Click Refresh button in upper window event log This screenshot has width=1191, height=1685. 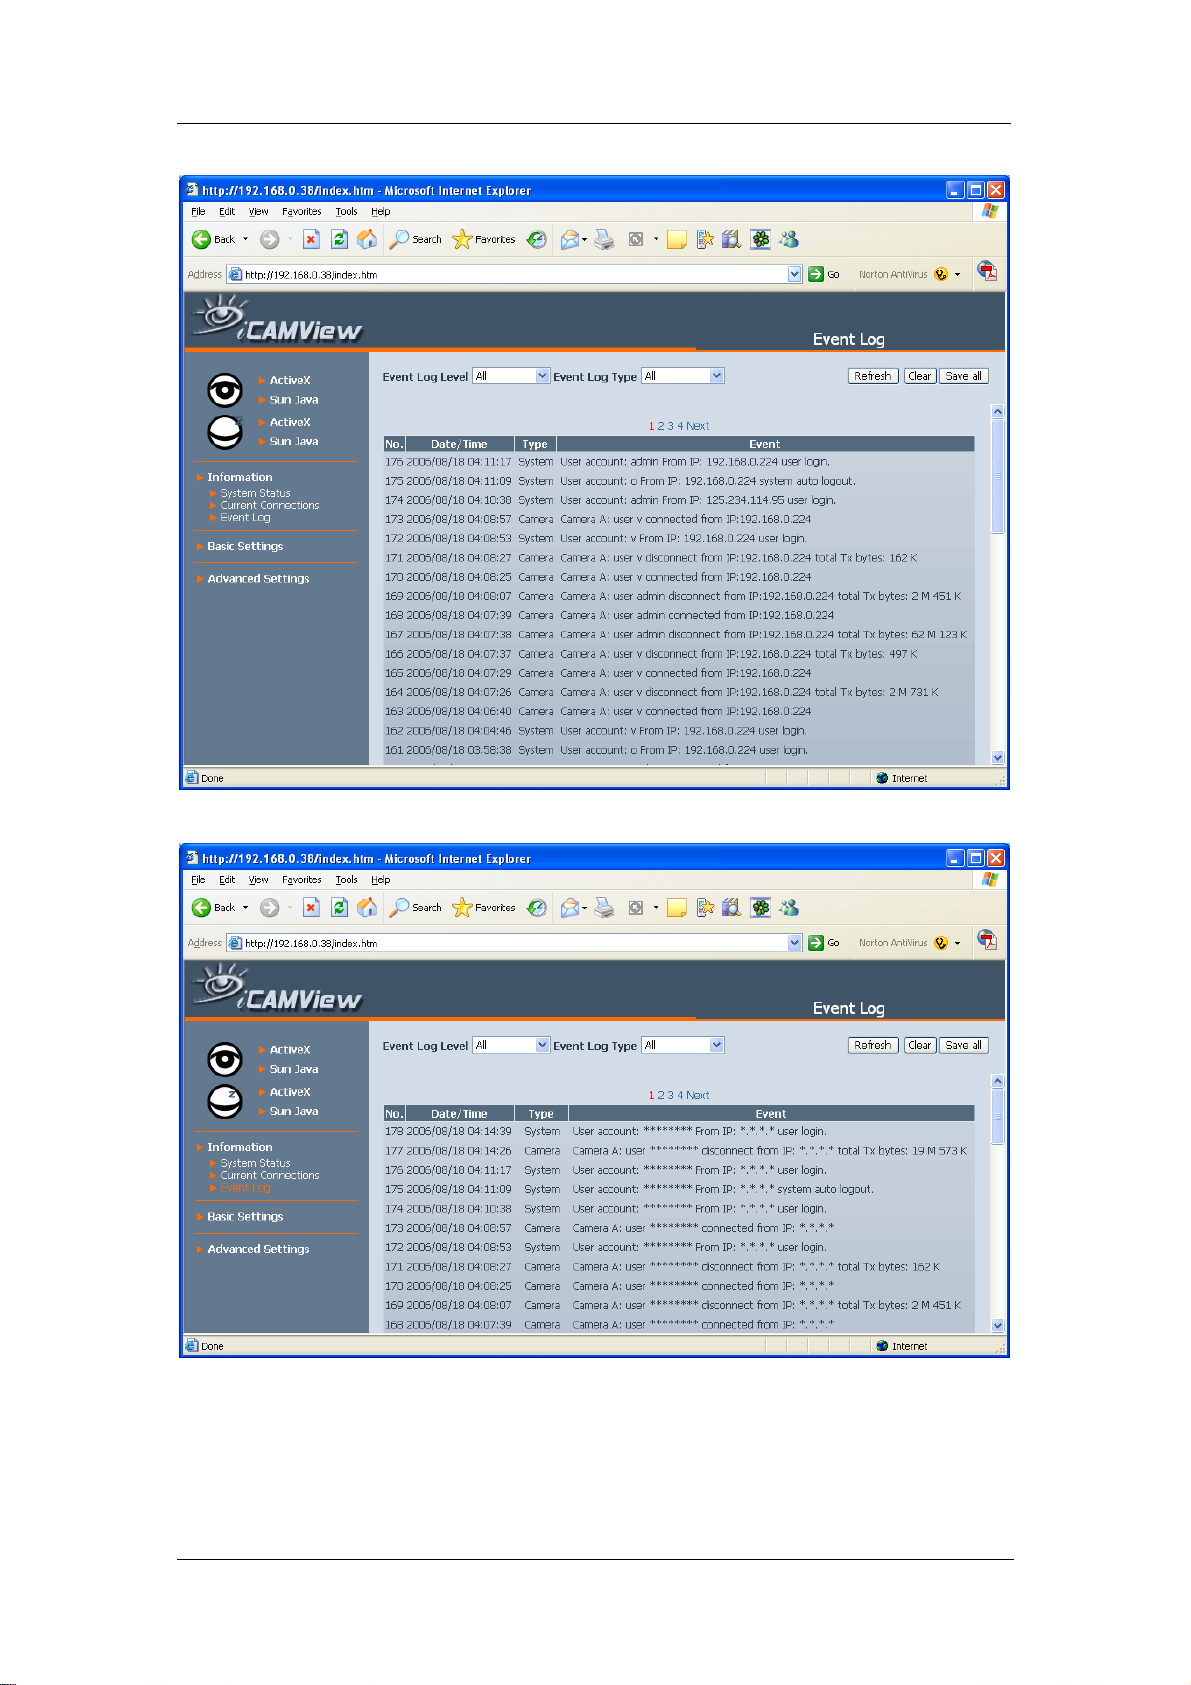pos(872,376)
